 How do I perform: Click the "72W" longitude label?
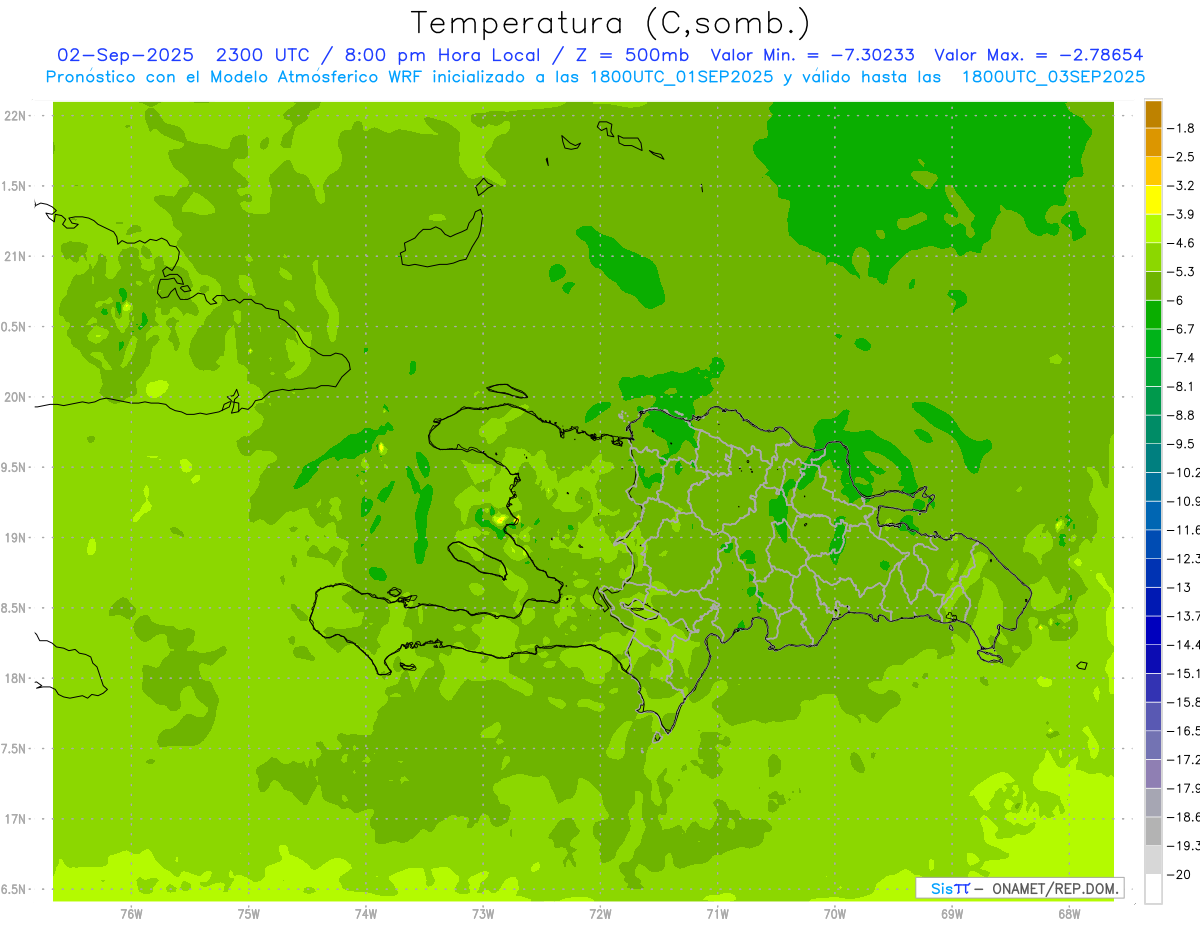coord(600,912)
